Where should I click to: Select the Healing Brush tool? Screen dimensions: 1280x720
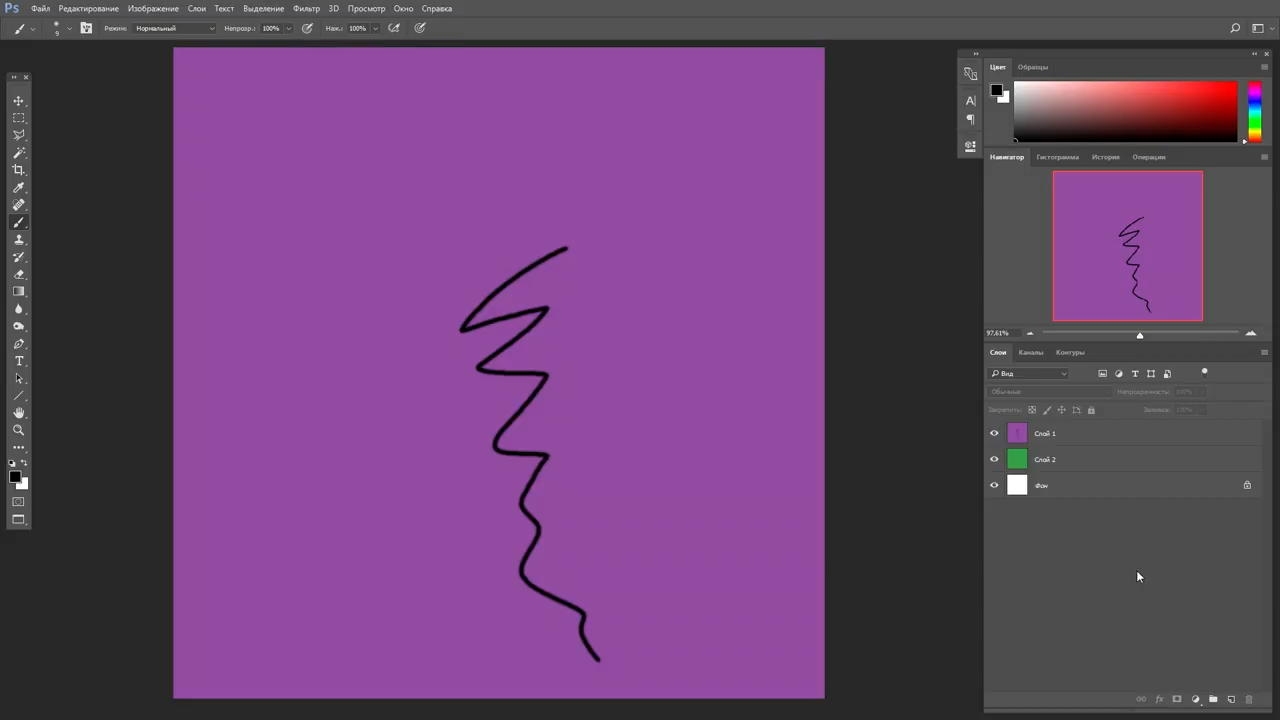(18, 205)
